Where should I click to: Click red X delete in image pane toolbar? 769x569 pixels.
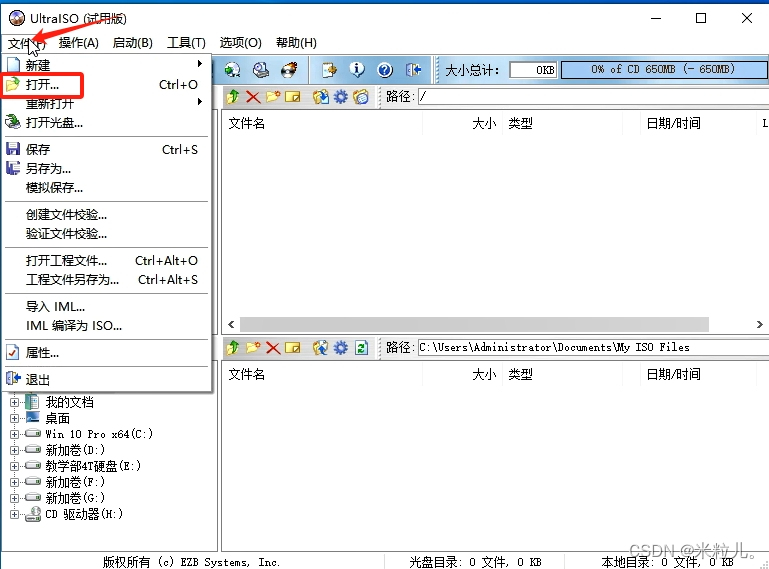[x=253, y=97]
